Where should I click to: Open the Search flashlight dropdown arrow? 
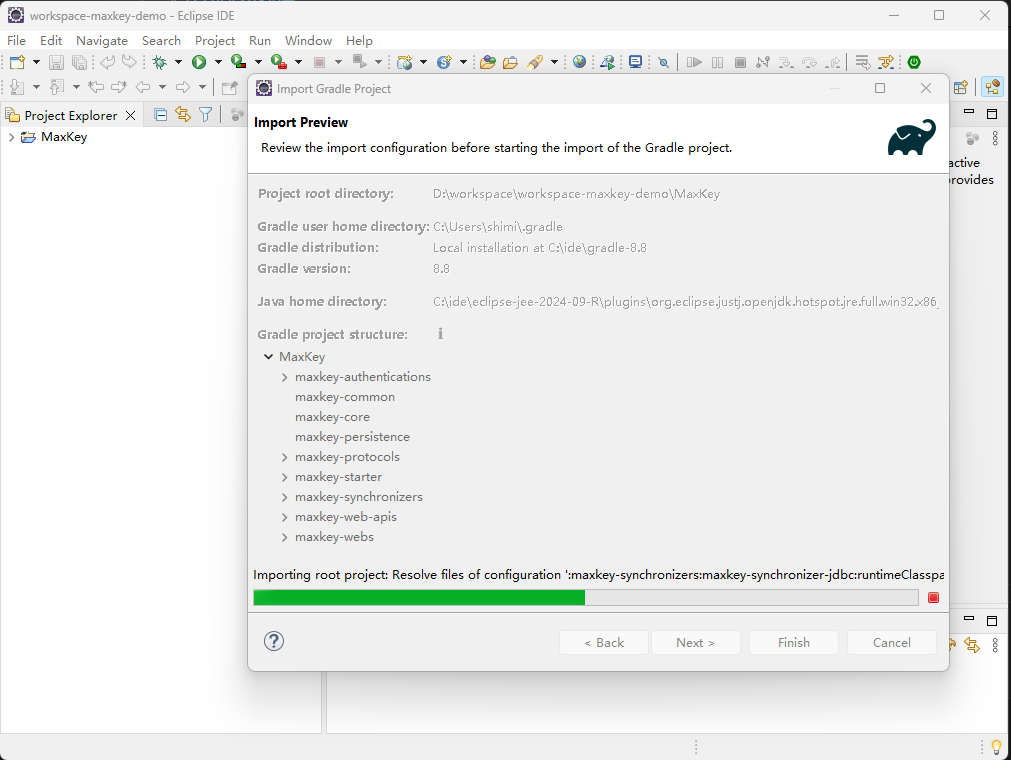point(554,63)
